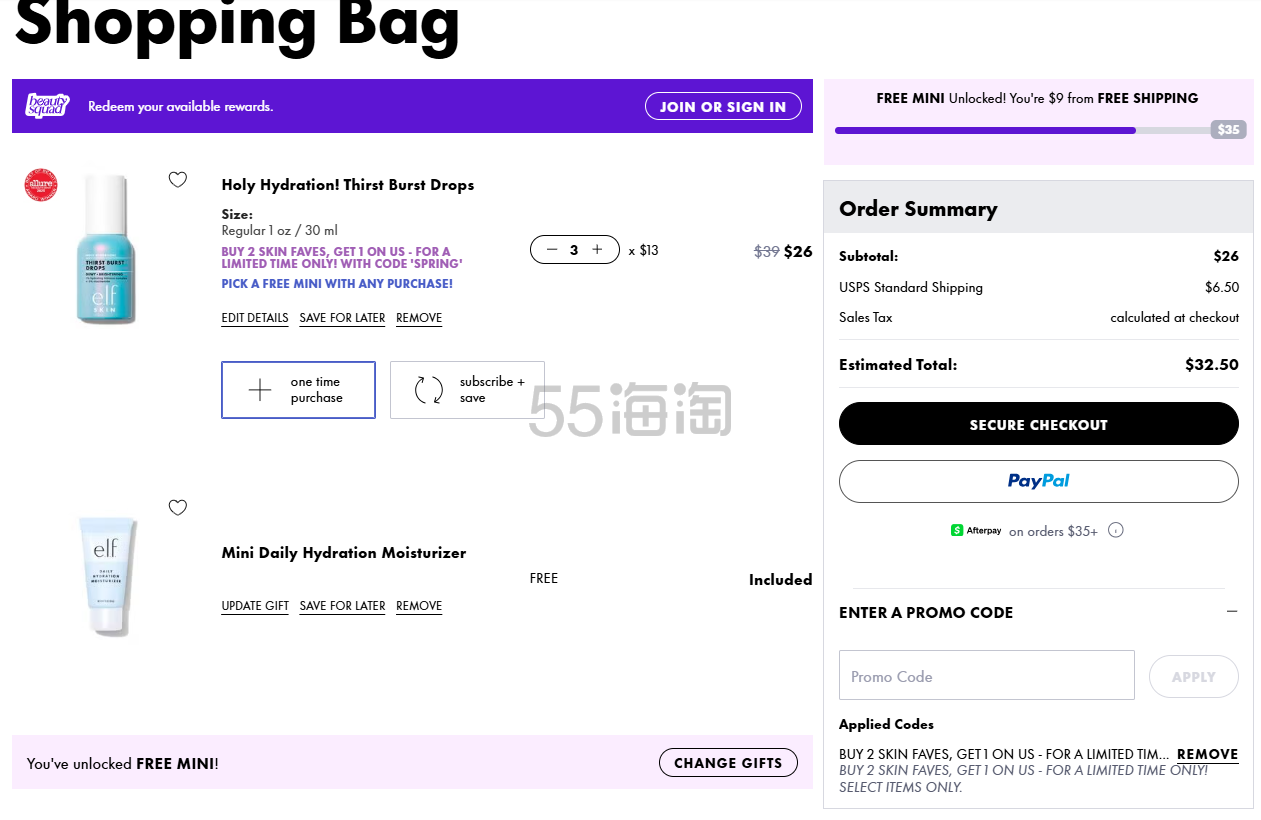This screenshot has height=820, width=1261.
Task: Click the Promo Code input field
Action: [986, 675]
